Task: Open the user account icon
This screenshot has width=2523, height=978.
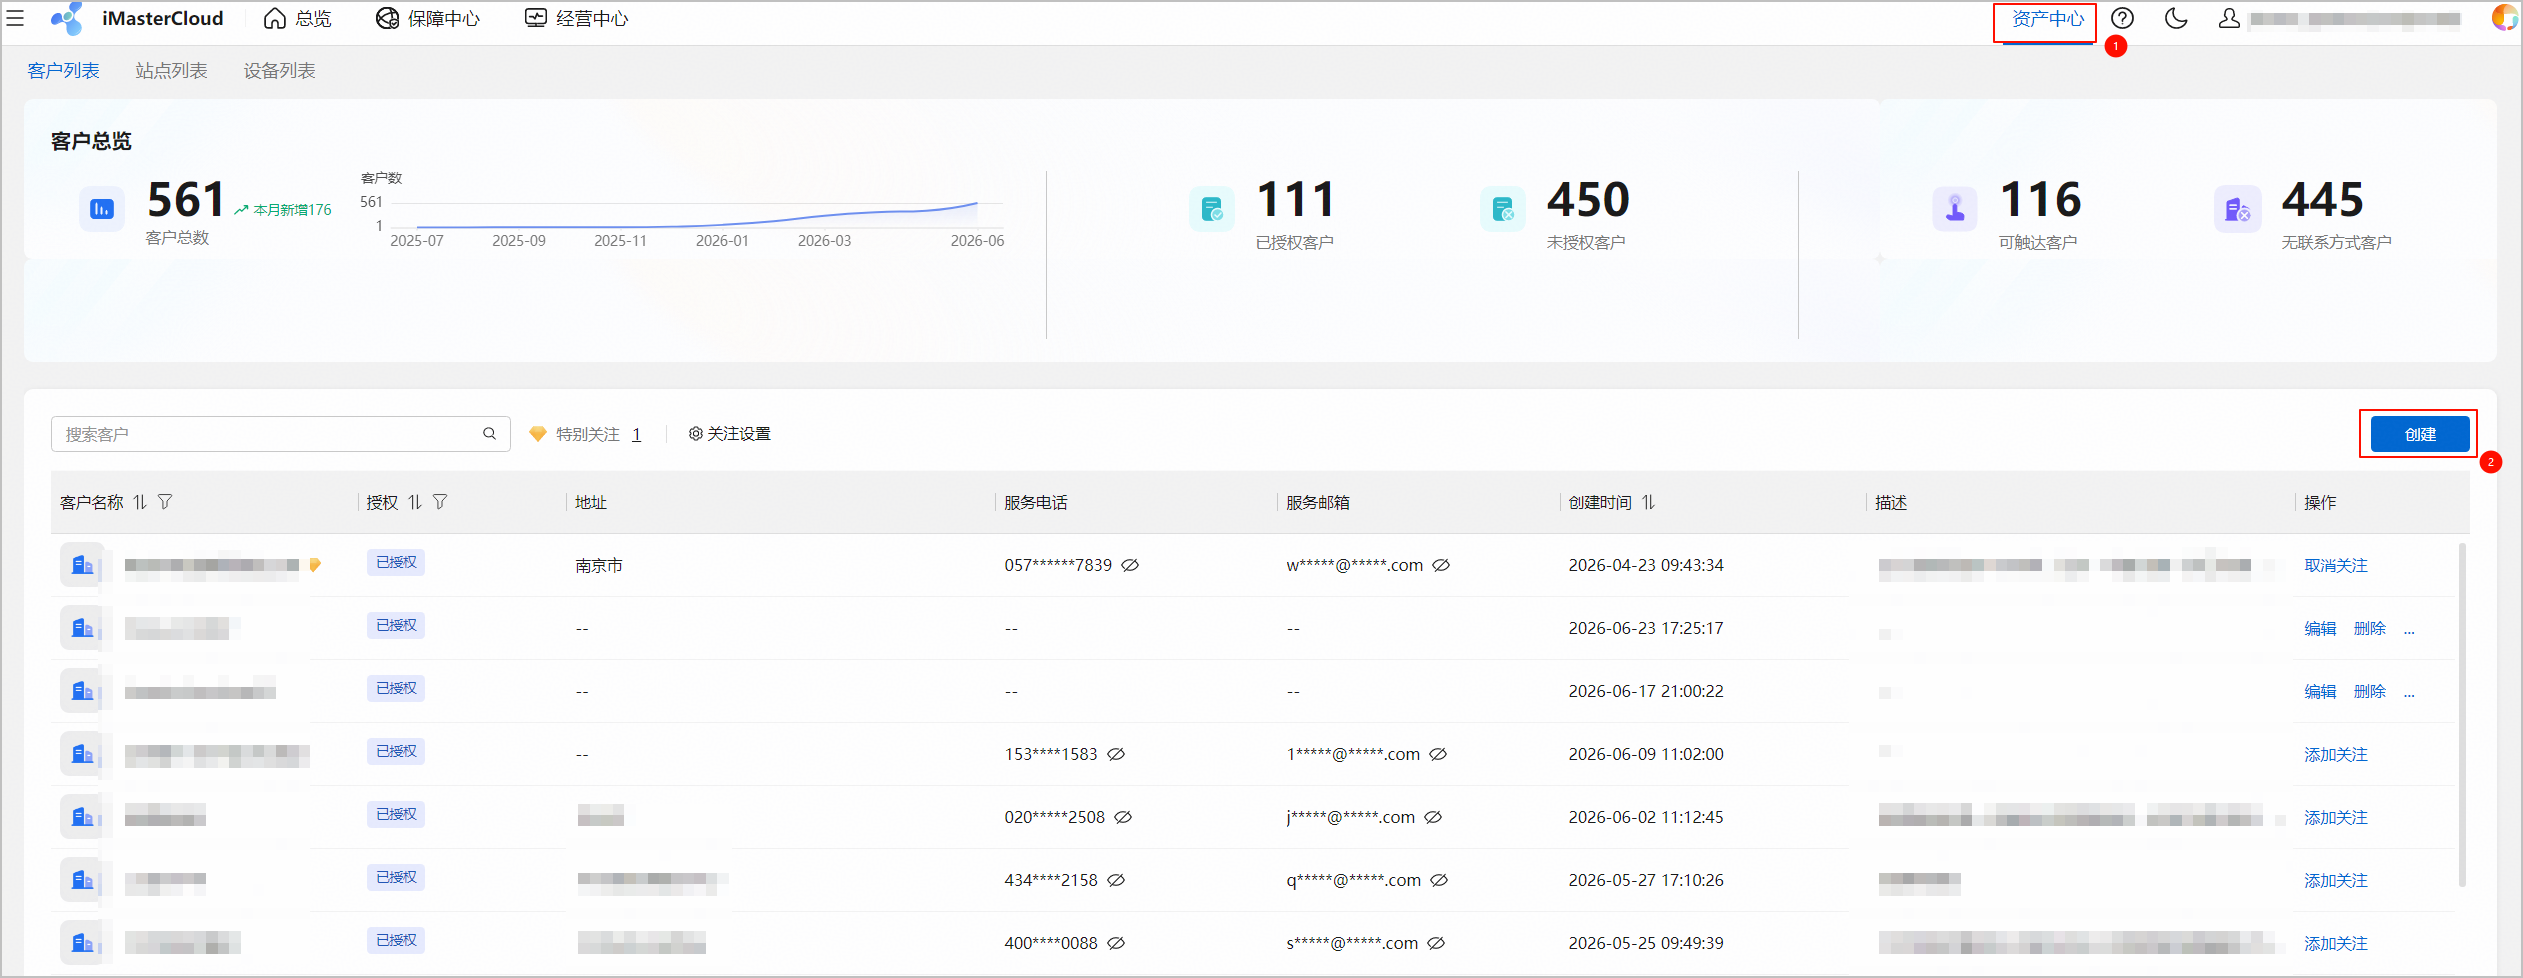Action: coord(2229,18)
